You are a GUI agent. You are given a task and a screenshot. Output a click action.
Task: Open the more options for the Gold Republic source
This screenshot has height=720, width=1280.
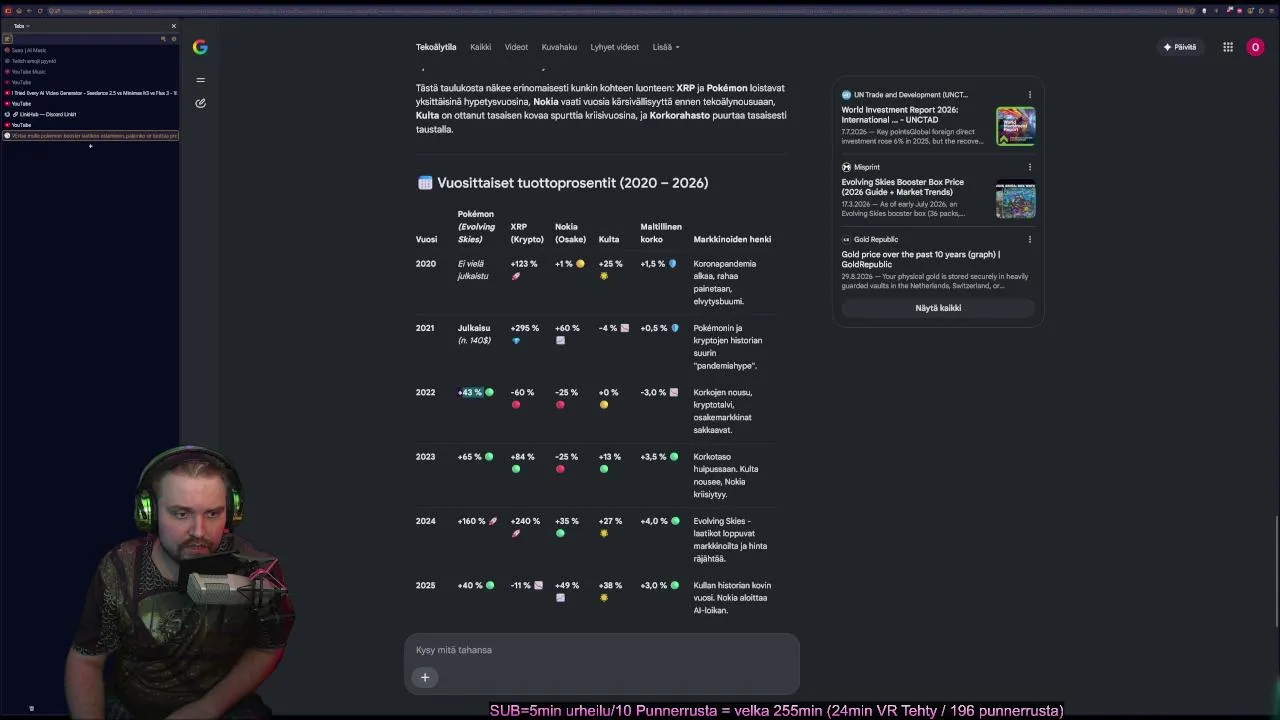[x=1029, y=239]
